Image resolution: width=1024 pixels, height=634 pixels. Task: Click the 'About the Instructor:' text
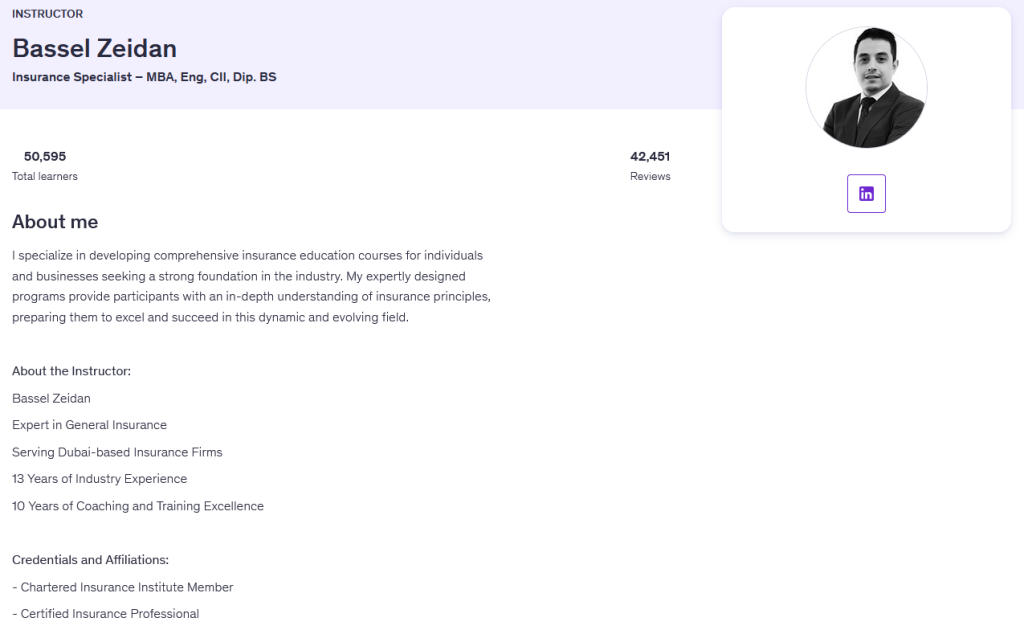(x=71, y=371)
